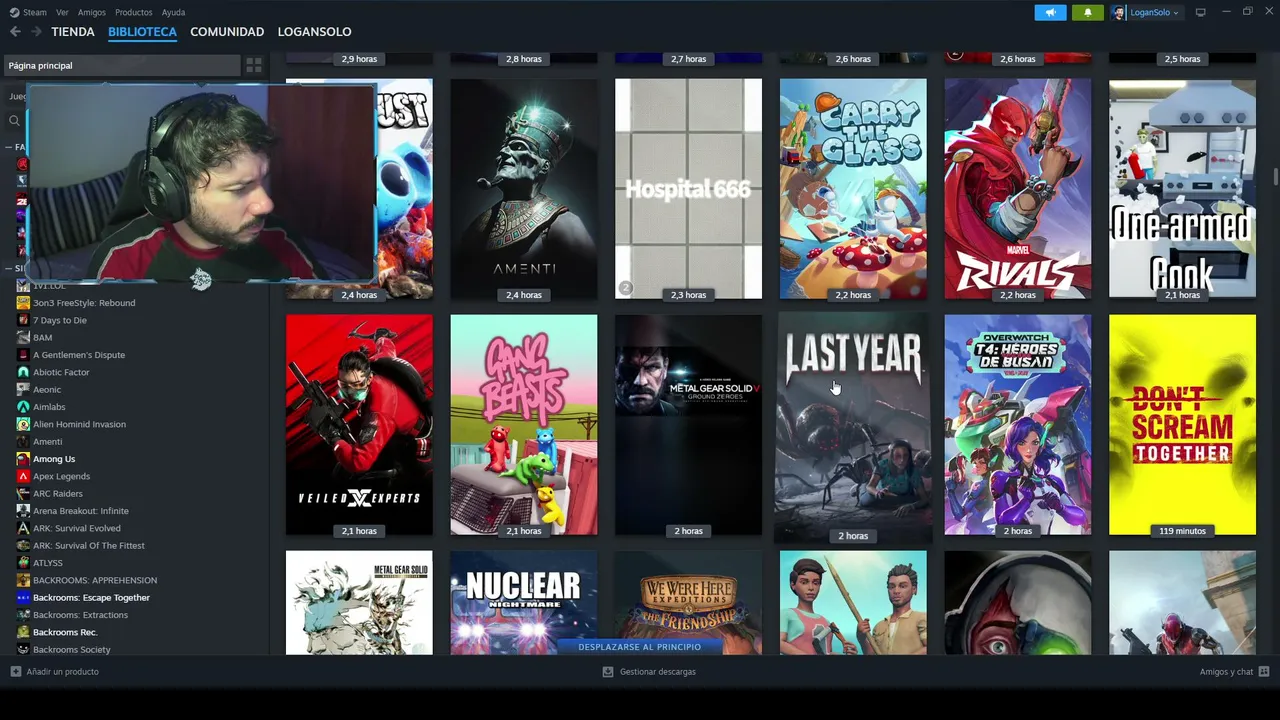Click the library search magnifier icon
Viewport: 1280px width, 720px height.
click(x=14, y=121)
